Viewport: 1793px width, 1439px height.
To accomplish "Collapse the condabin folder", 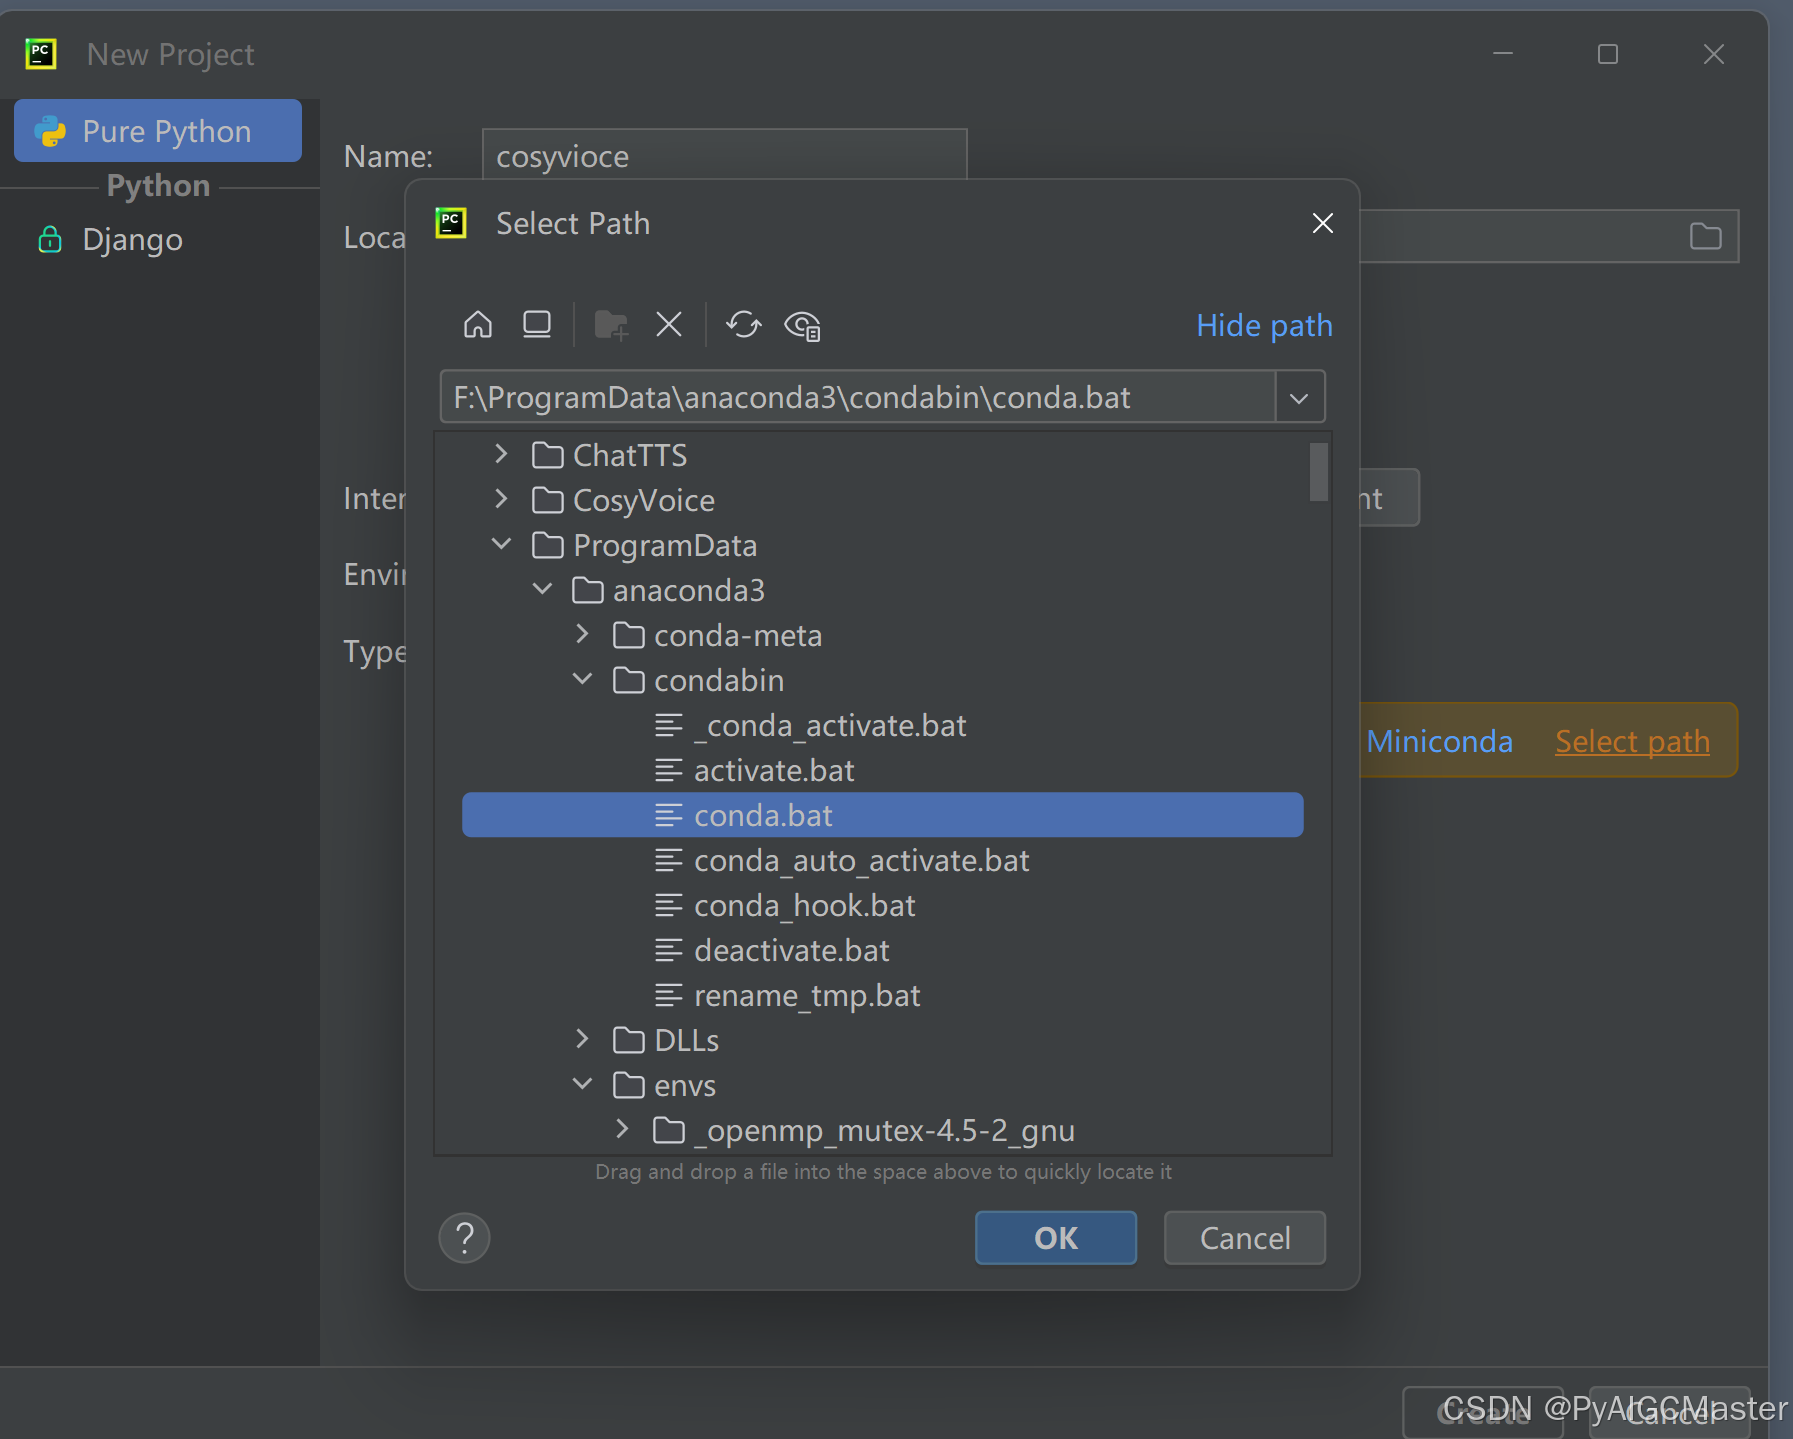I will (583, 680).
